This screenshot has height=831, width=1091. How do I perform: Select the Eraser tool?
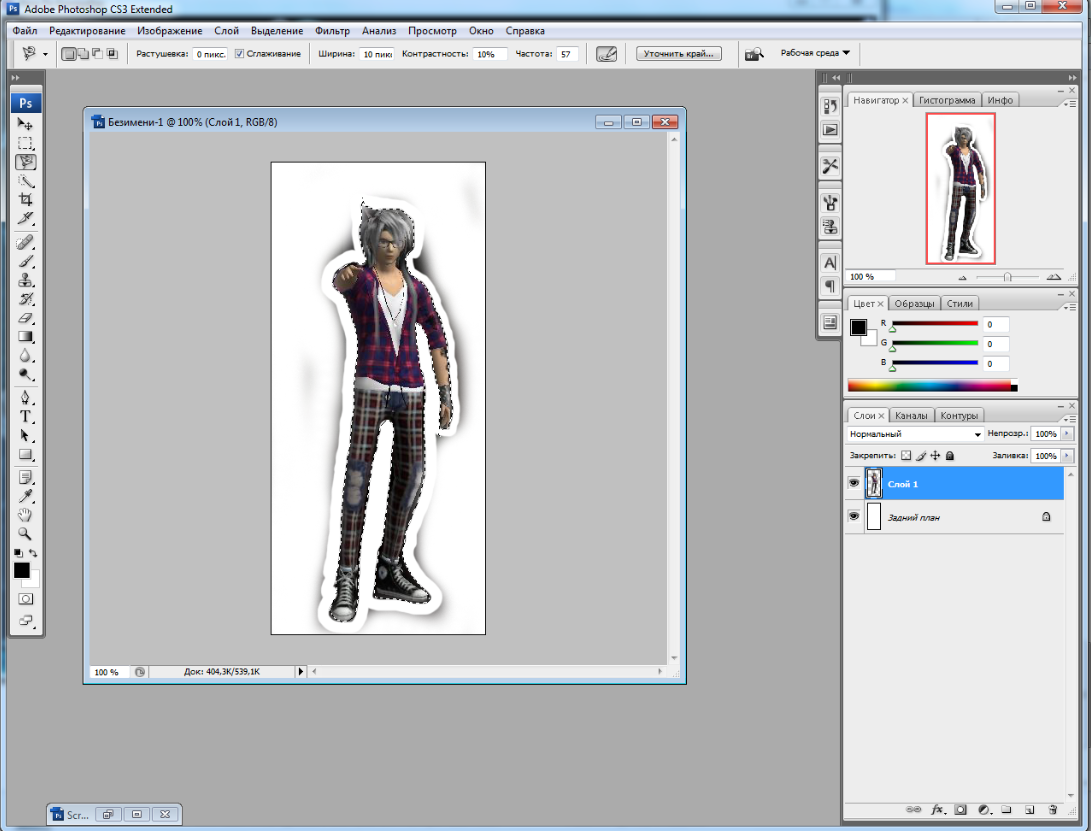[26, 318]
